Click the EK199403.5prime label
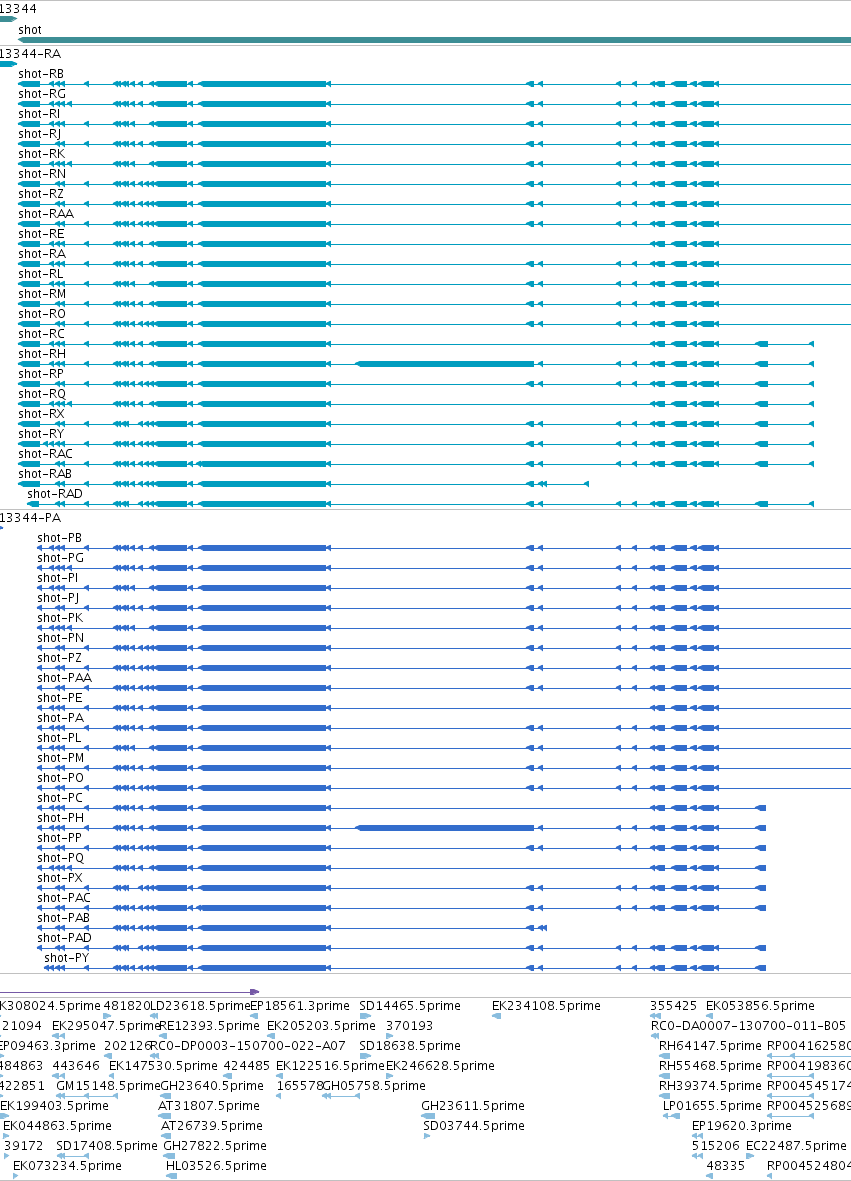The image size is (851, 1181). click(x=54, y=1106)
